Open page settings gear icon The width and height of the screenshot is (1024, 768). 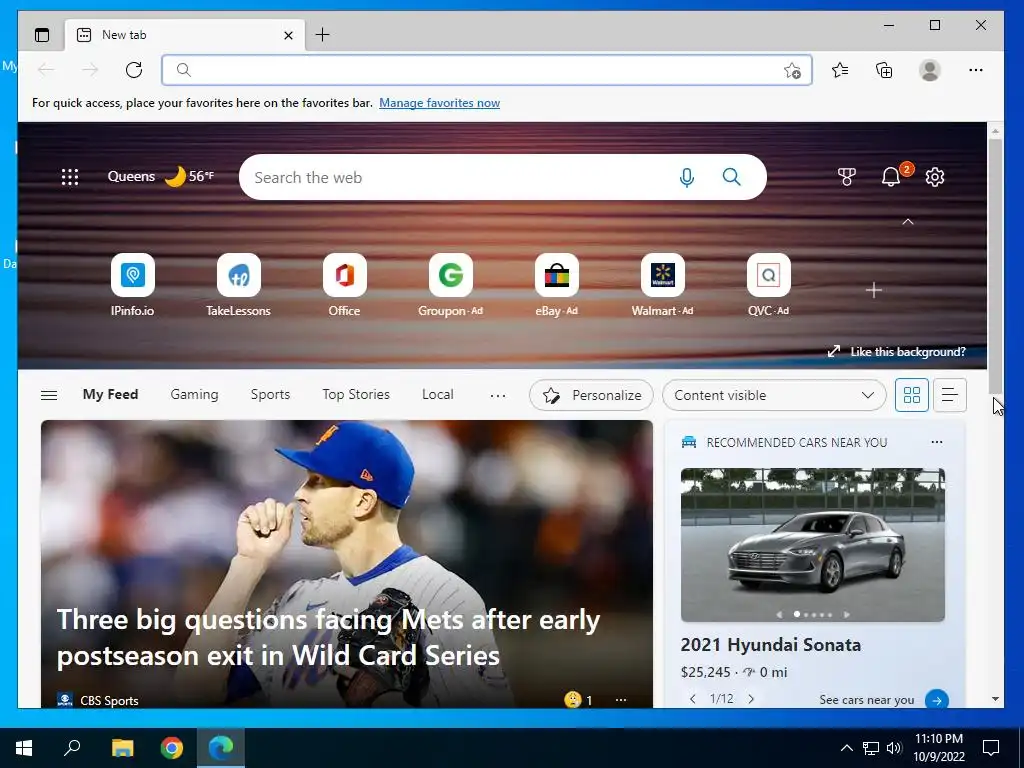(935, 177)
